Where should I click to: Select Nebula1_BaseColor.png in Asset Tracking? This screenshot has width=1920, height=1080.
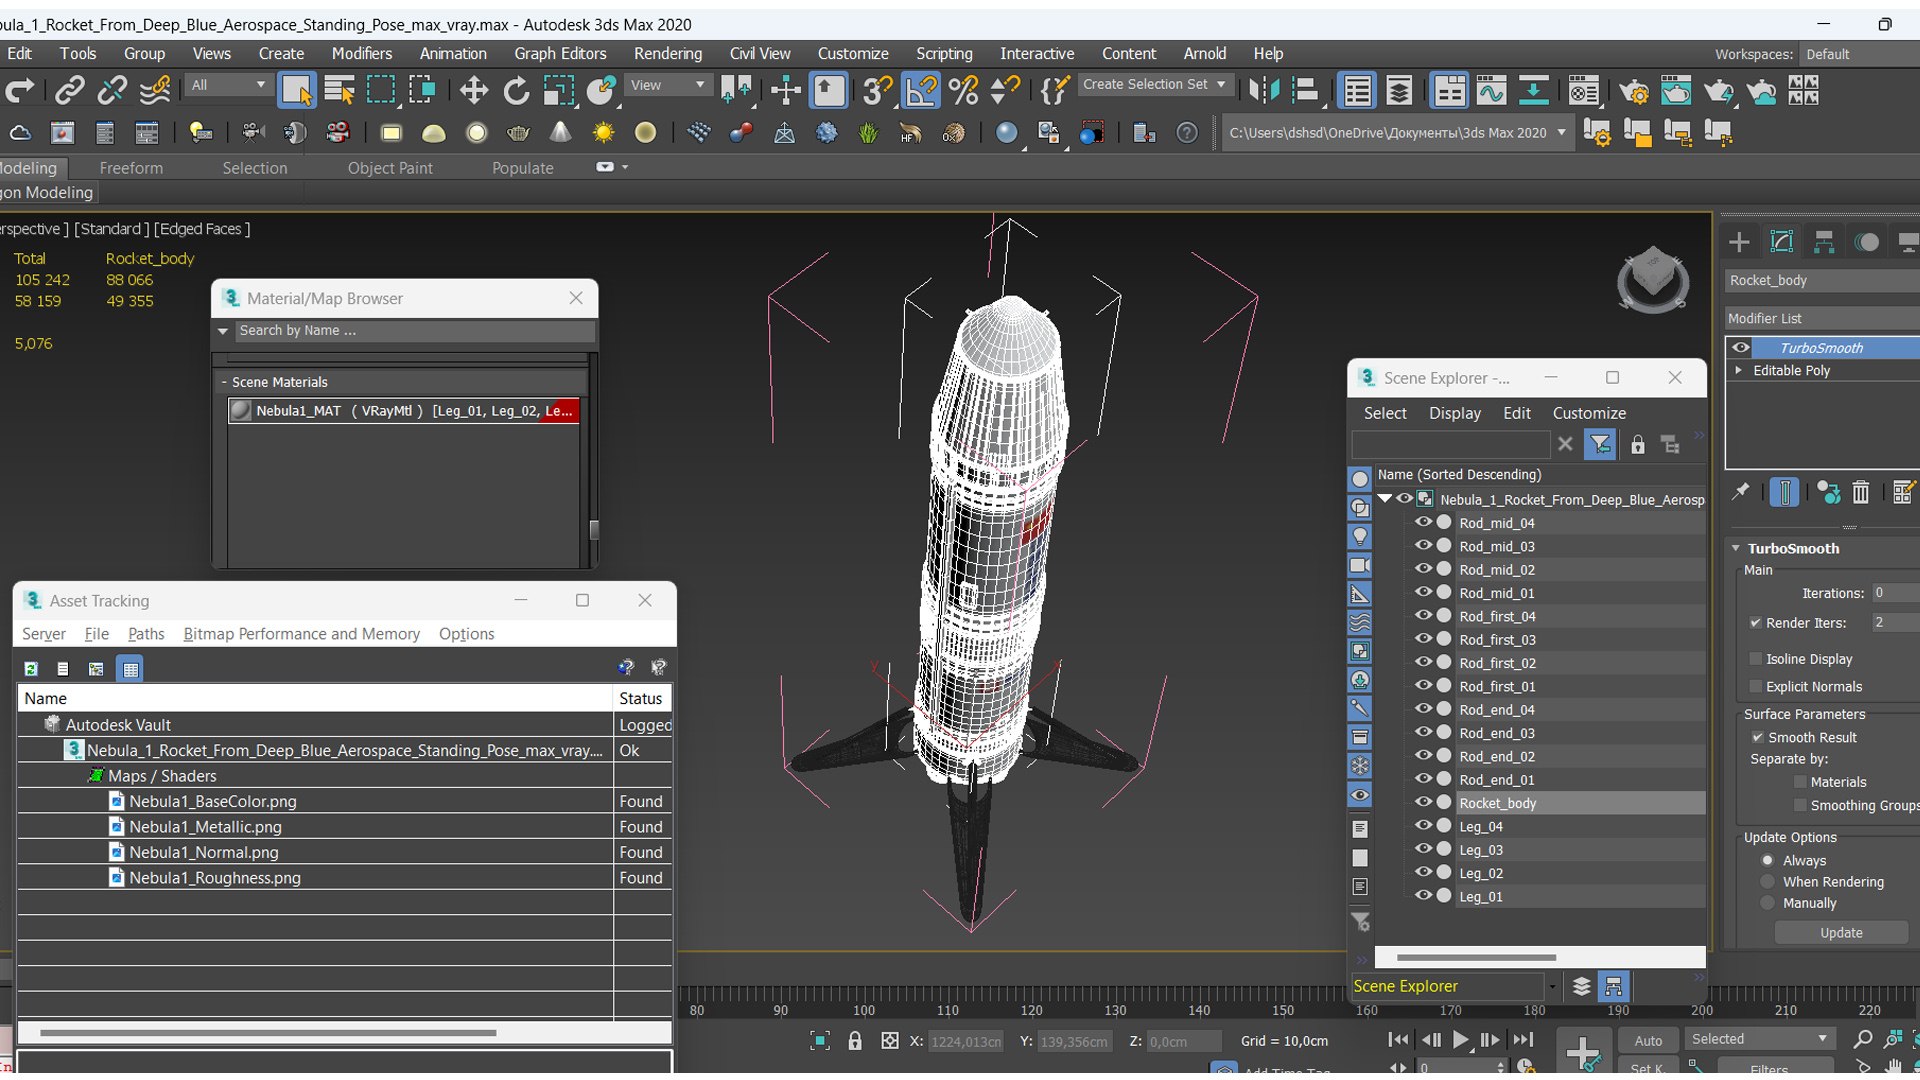click(x=212, y=801)
